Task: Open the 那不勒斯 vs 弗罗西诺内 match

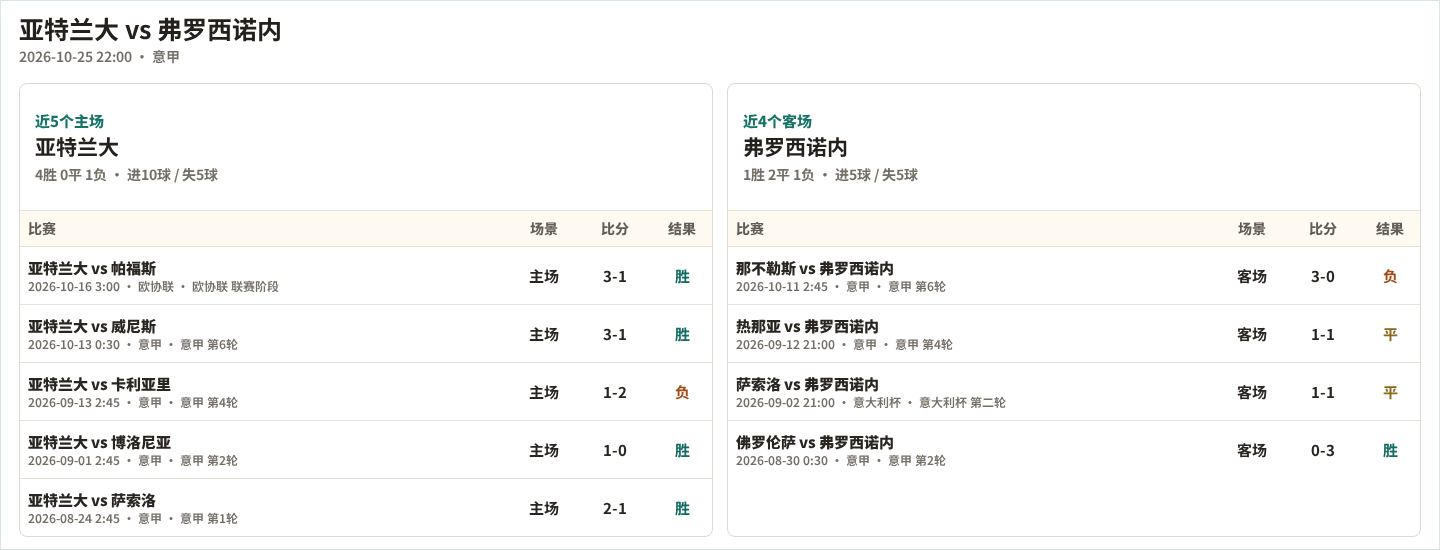Action: [x=1074, y=276]
